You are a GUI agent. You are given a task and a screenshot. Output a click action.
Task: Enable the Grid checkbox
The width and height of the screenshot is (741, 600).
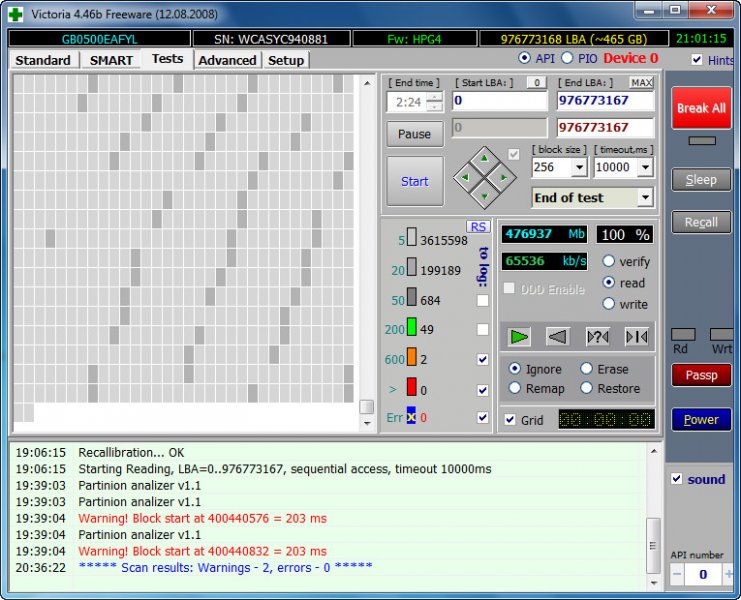point(511,420)
